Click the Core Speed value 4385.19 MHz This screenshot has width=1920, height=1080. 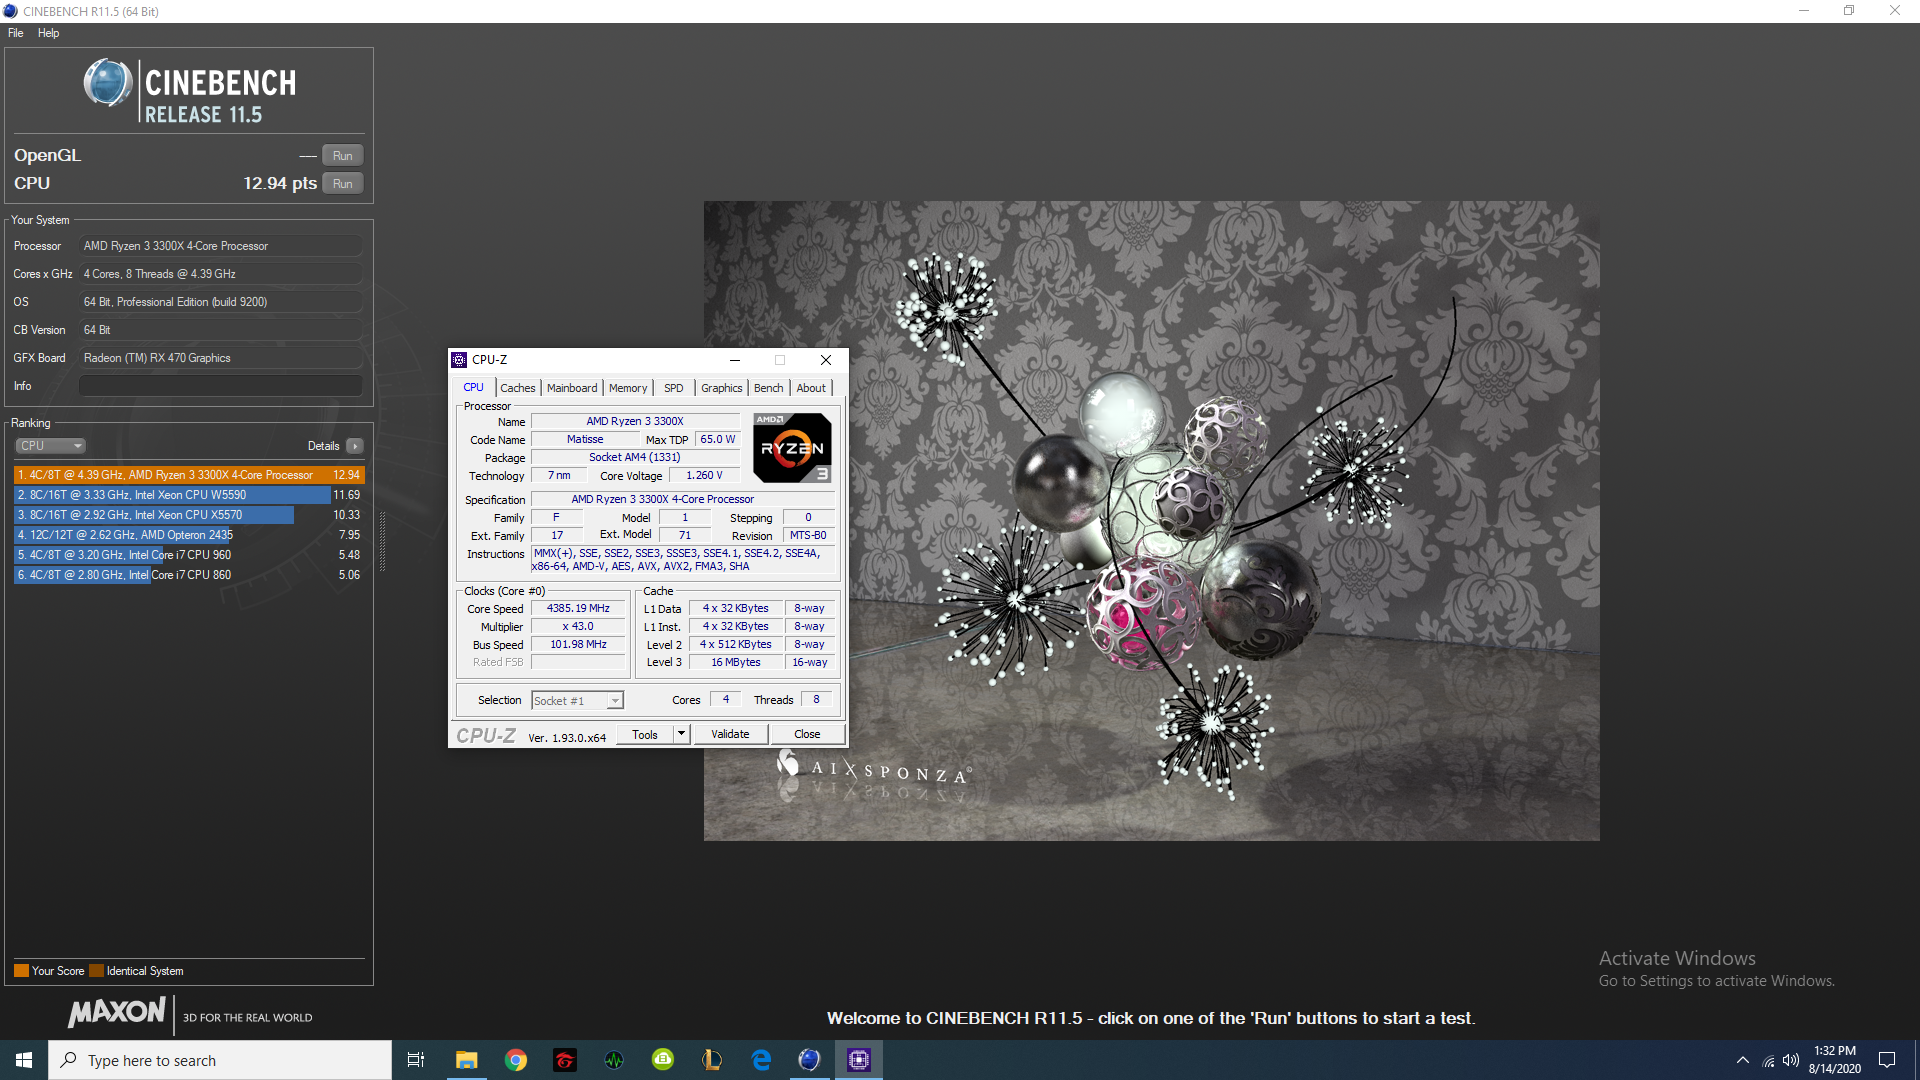pyautogui.click(x=578, y=608)
